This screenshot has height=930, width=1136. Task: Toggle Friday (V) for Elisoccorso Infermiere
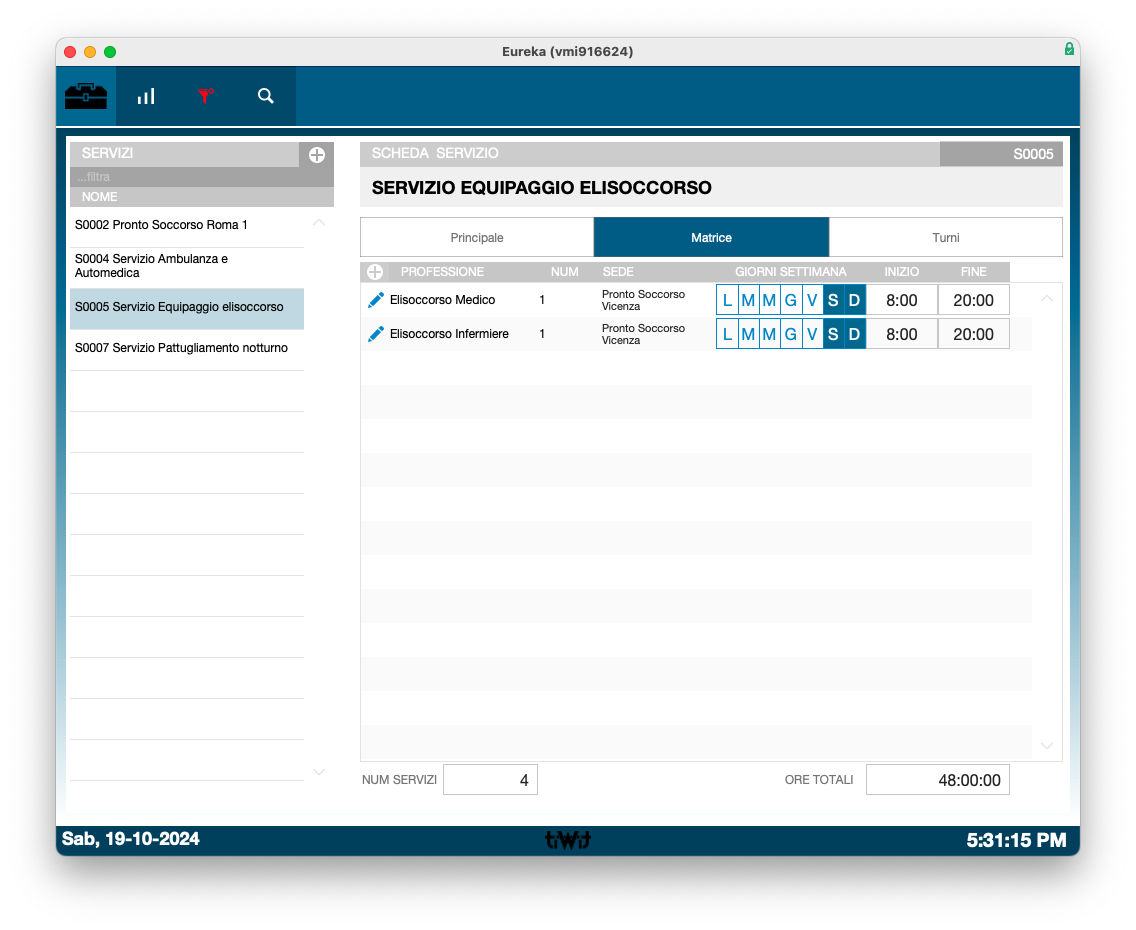tap(812, 334)
